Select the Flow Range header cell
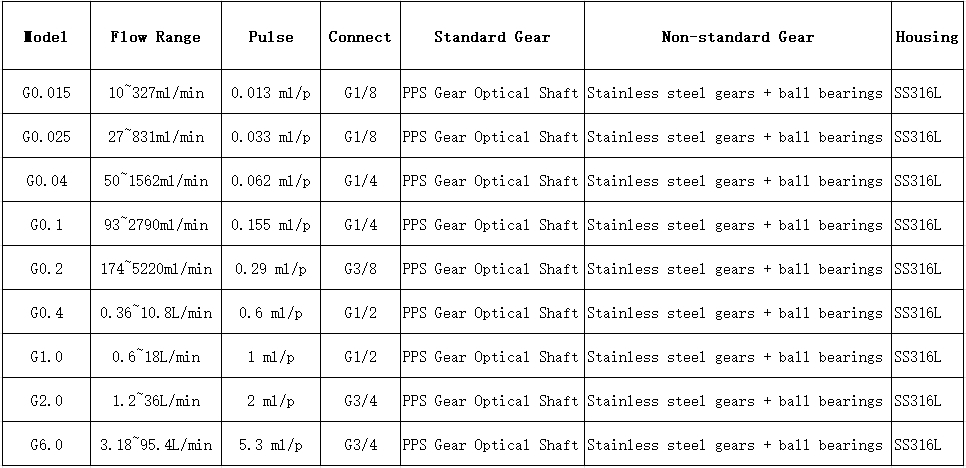Image resolution: width=966 pixels, height=468 pixels. point(156,37)
